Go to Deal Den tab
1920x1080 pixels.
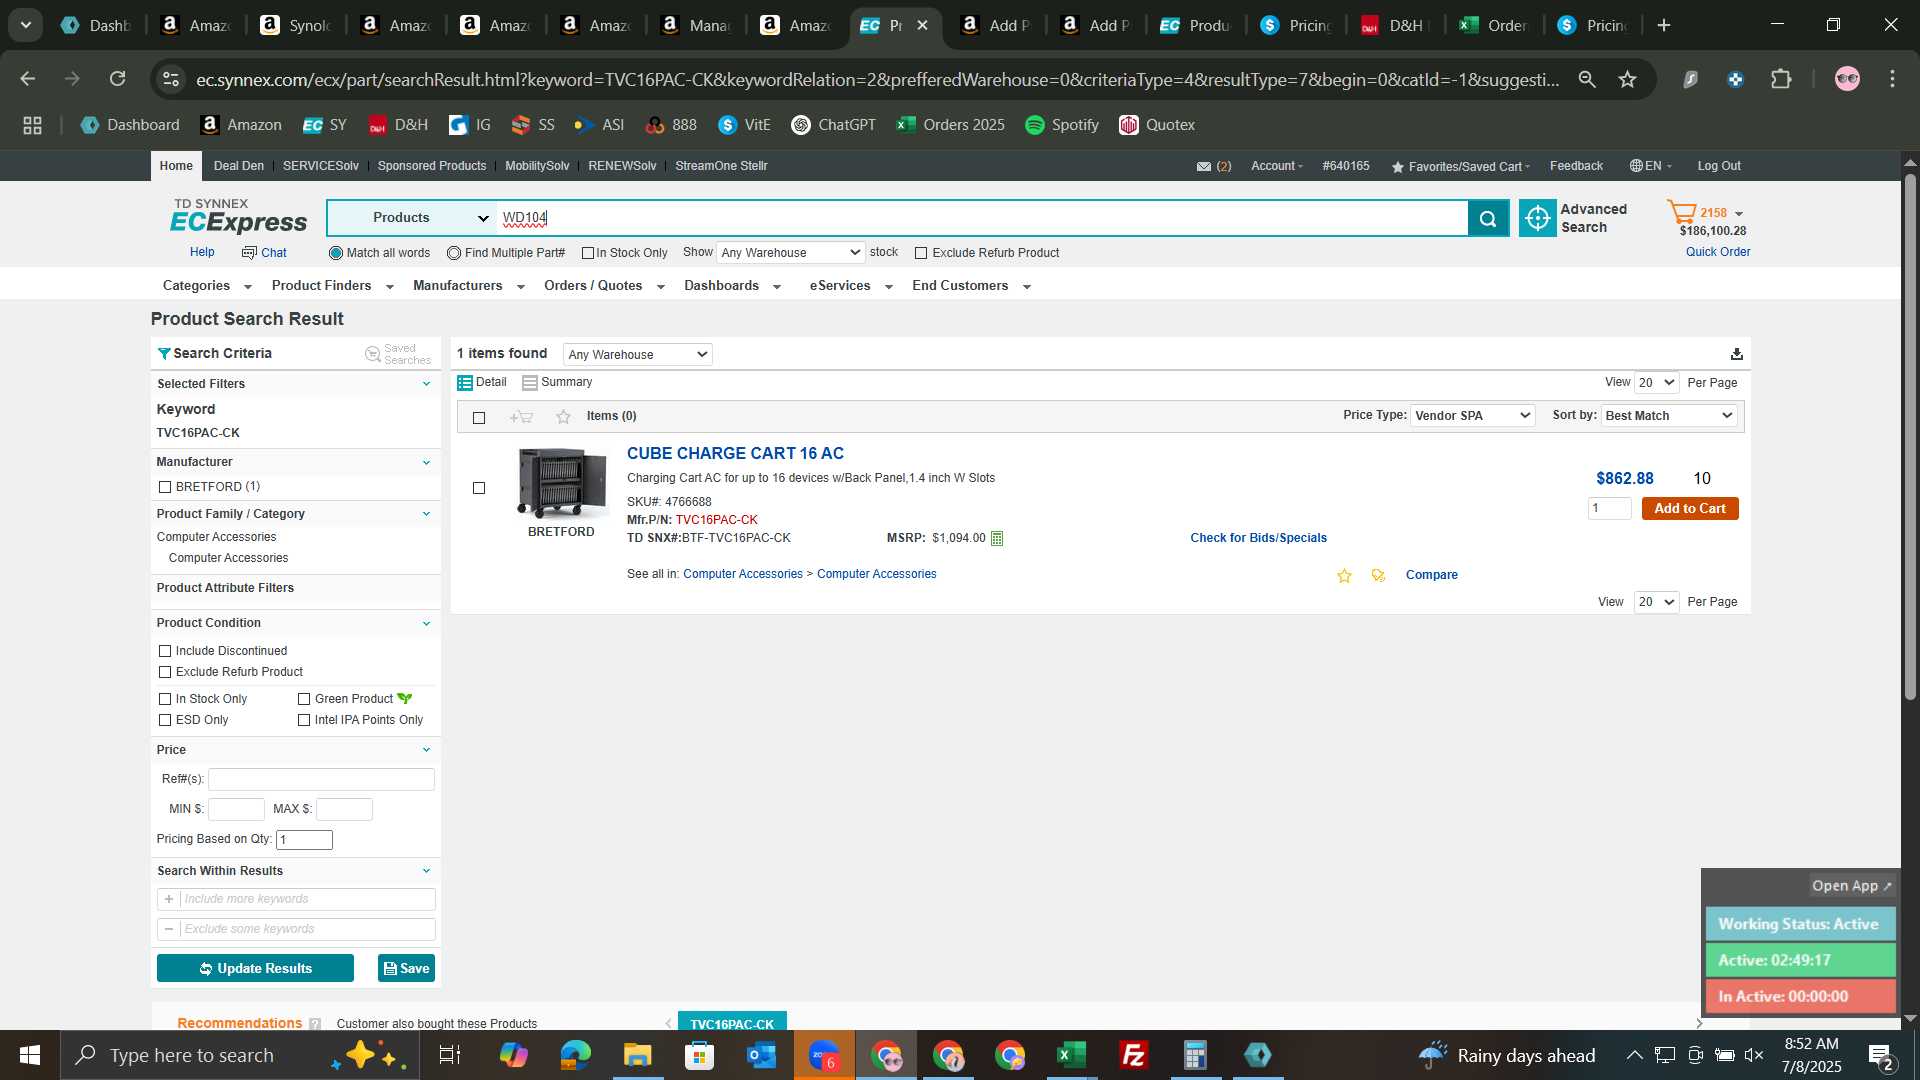239,166
